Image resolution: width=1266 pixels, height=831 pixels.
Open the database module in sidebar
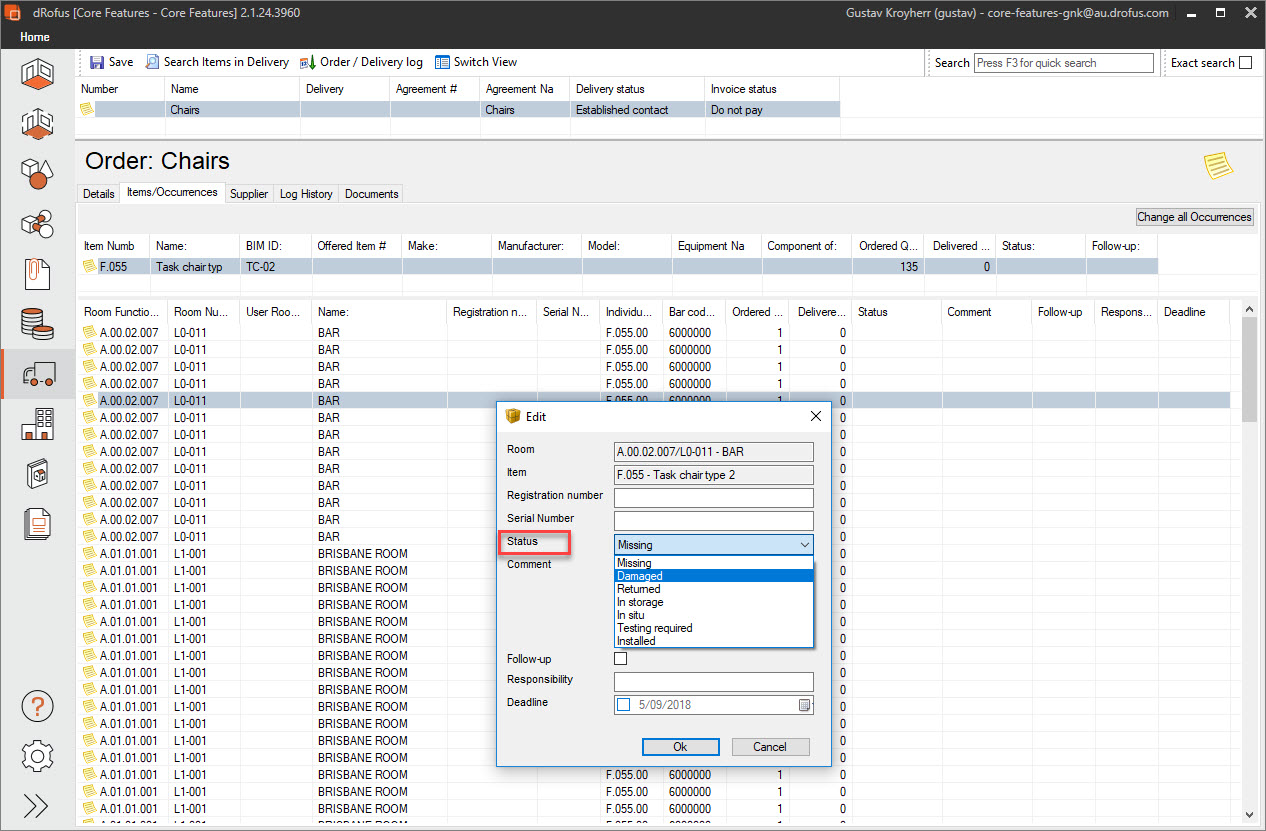click(x=37, y=323)
